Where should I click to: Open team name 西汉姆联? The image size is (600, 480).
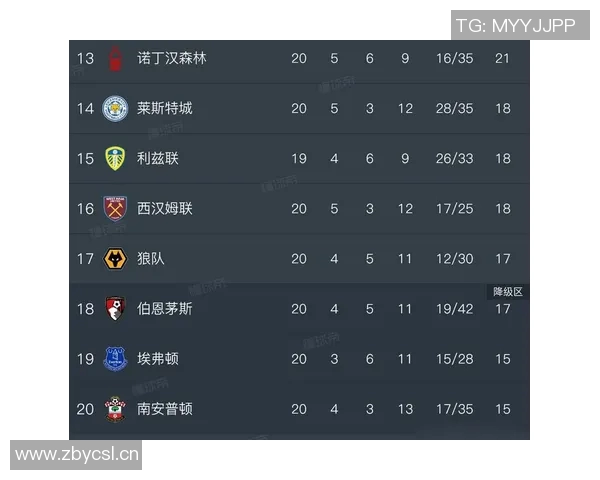(x=165, y=208)
